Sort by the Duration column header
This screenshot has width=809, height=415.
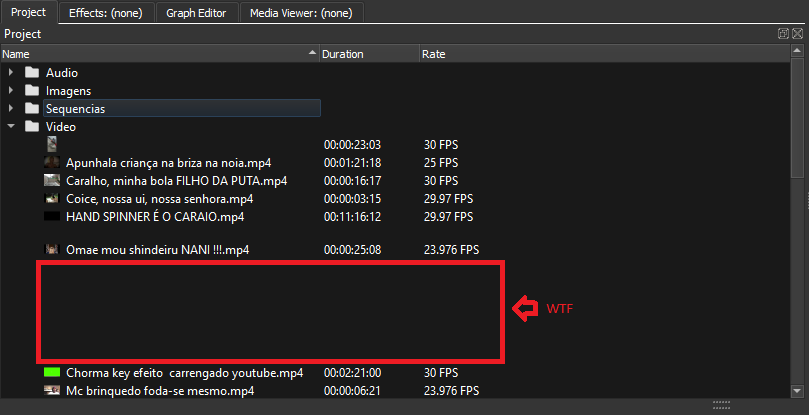pyautogui.click(x=369, y=54)
